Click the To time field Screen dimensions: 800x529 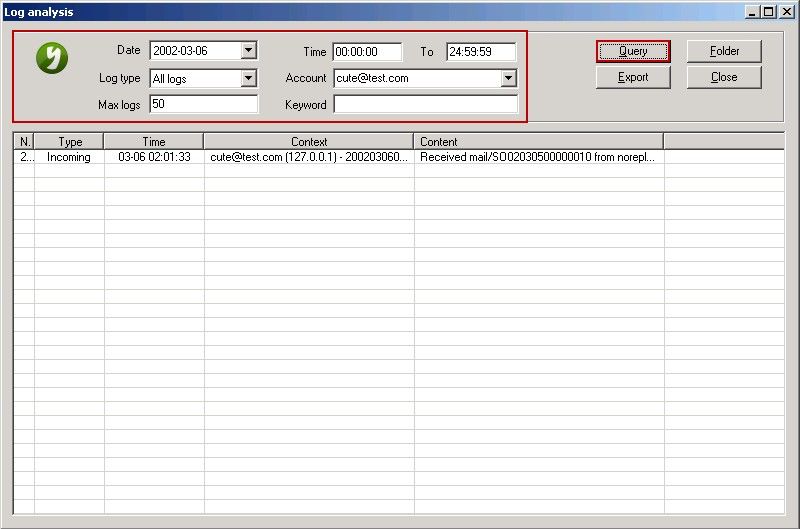tap(481, 51)
